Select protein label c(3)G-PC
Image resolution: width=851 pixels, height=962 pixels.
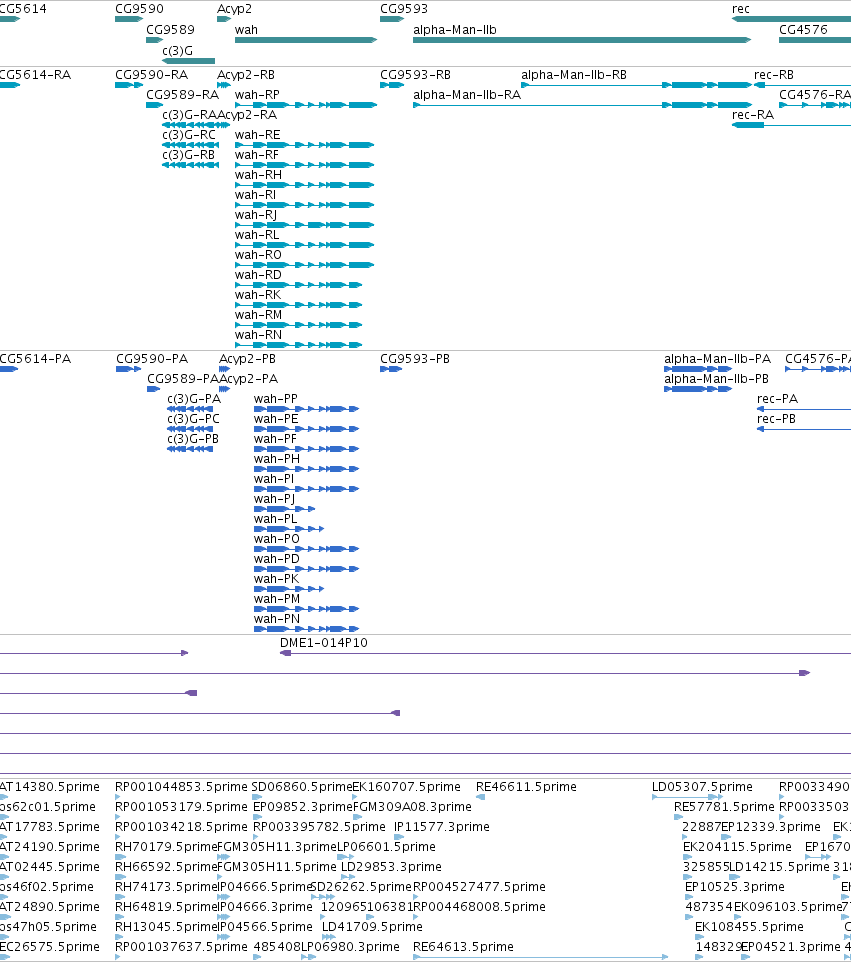point(193,419)
